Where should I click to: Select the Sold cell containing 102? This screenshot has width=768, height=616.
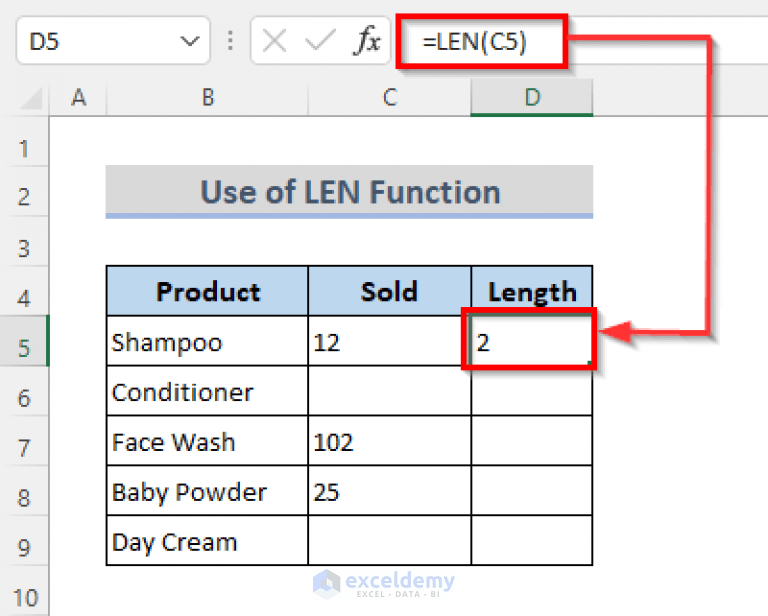(390, 441)
